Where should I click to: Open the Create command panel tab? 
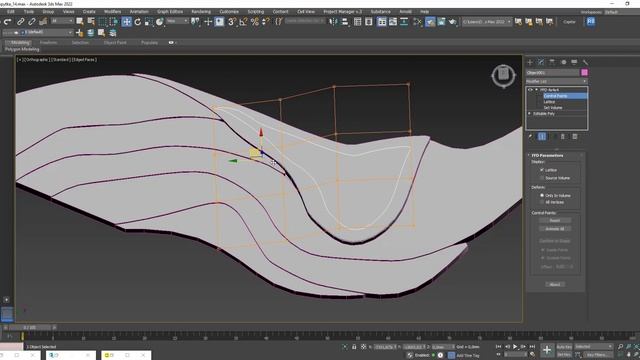coord(530,62)
